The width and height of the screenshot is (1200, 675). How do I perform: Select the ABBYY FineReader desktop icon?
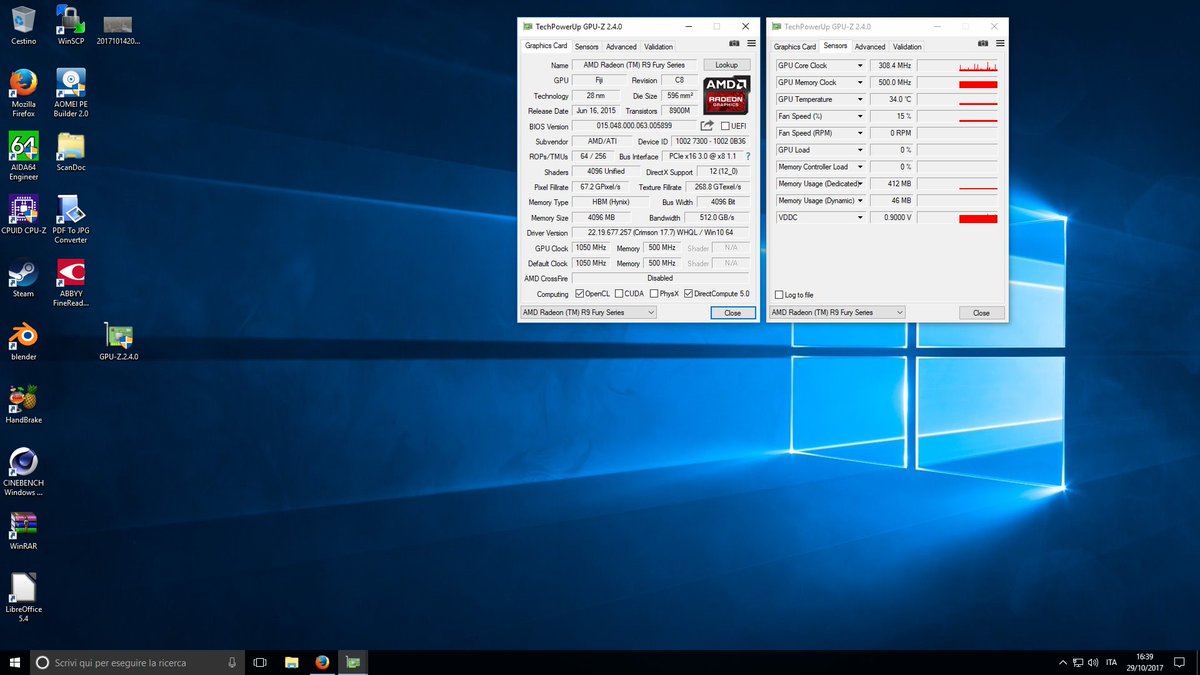pos(71,283)
